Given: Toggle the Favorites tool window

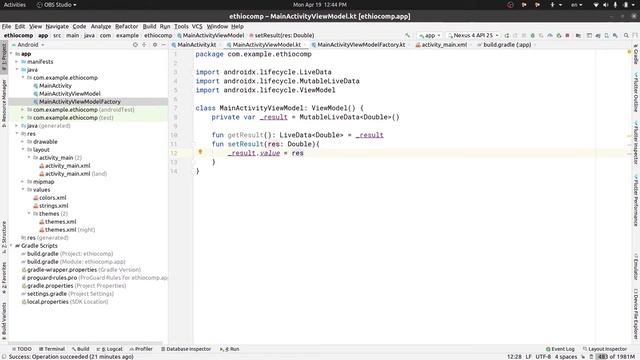Looking at the screenshot, I should (4, 278).
